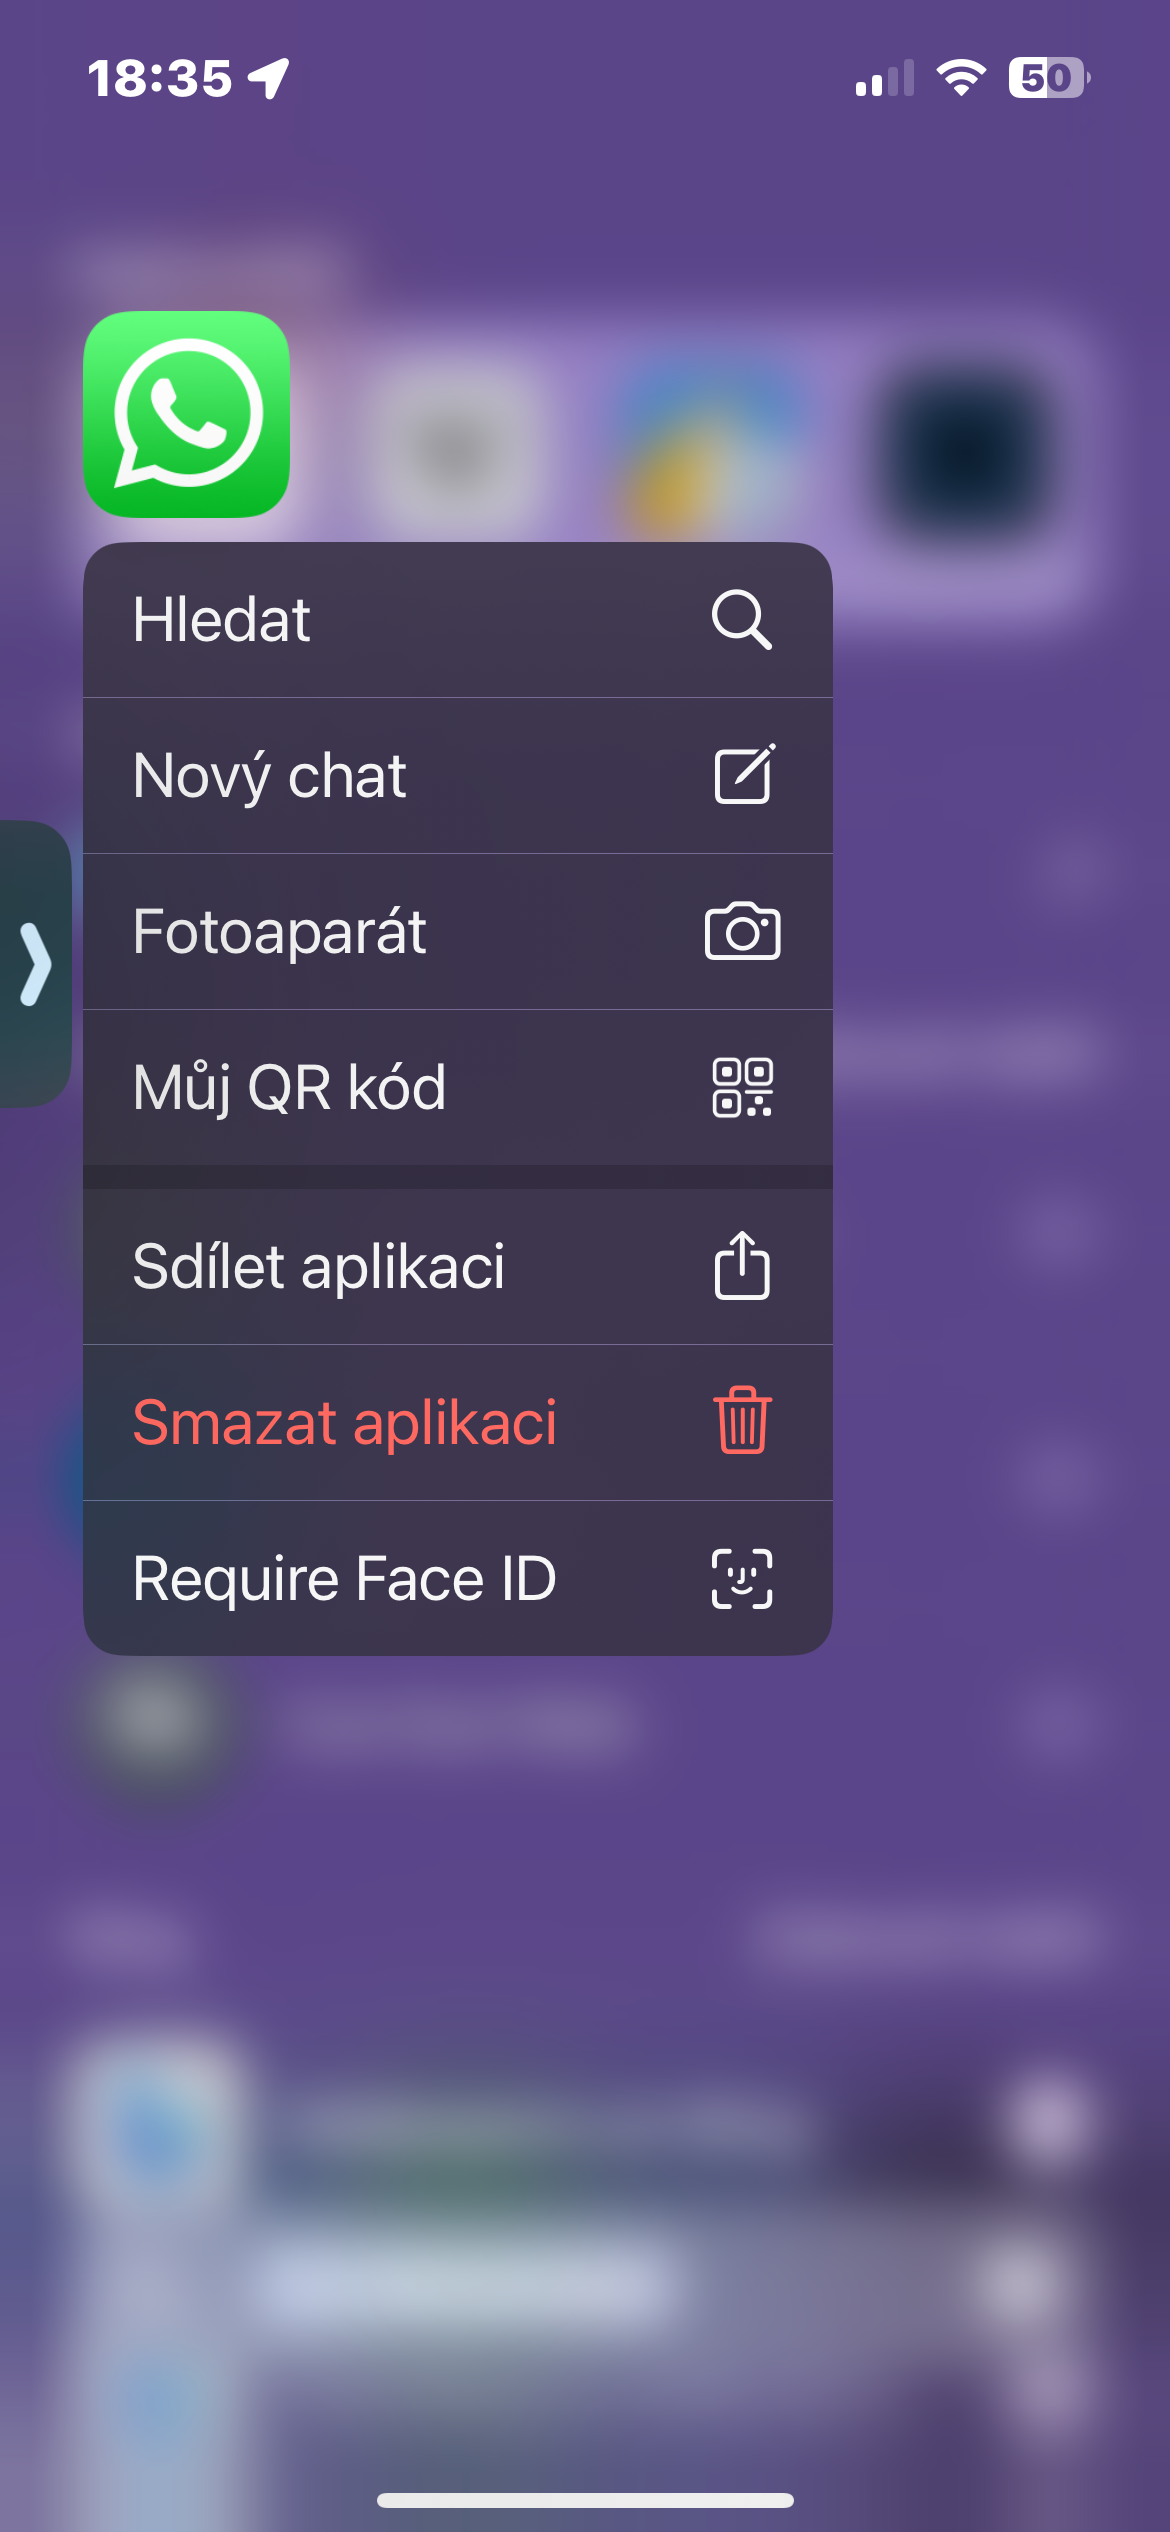
Task: Tap the magnifying glass search icon
Action: point(741,620)
